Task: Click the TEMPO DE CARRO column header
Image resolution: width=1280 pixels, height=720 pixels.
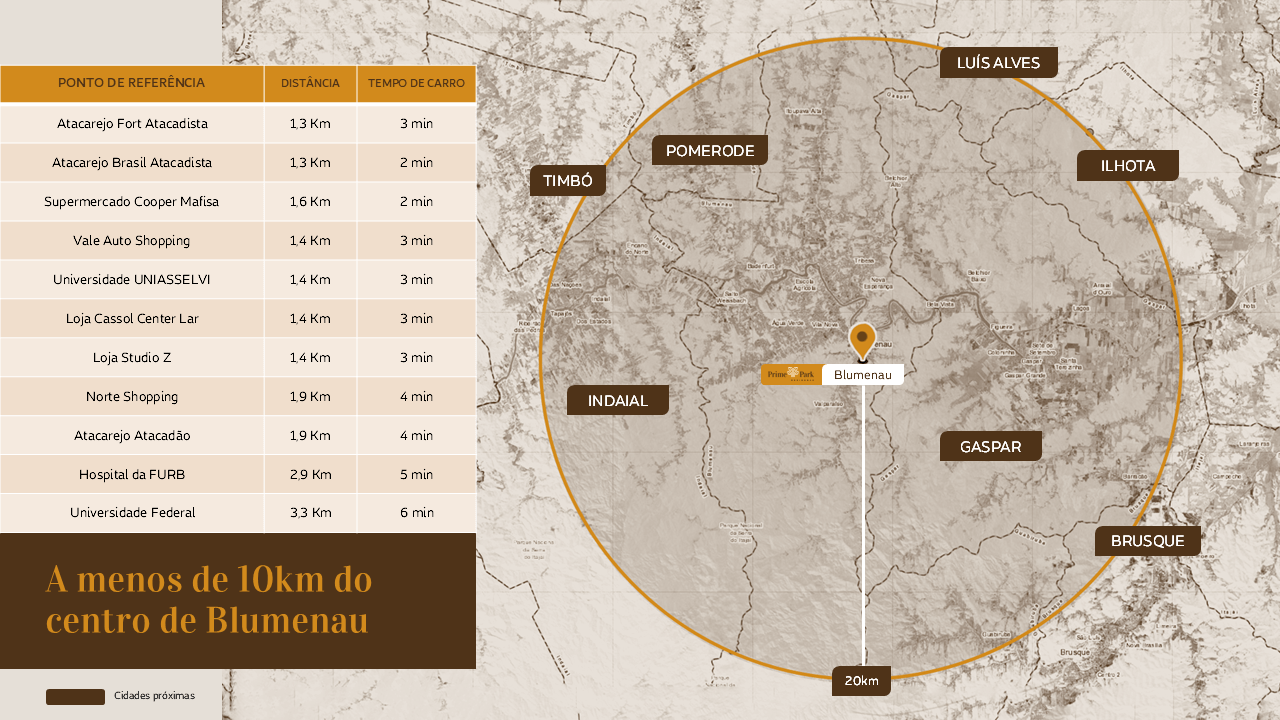Action: (416, 83)
